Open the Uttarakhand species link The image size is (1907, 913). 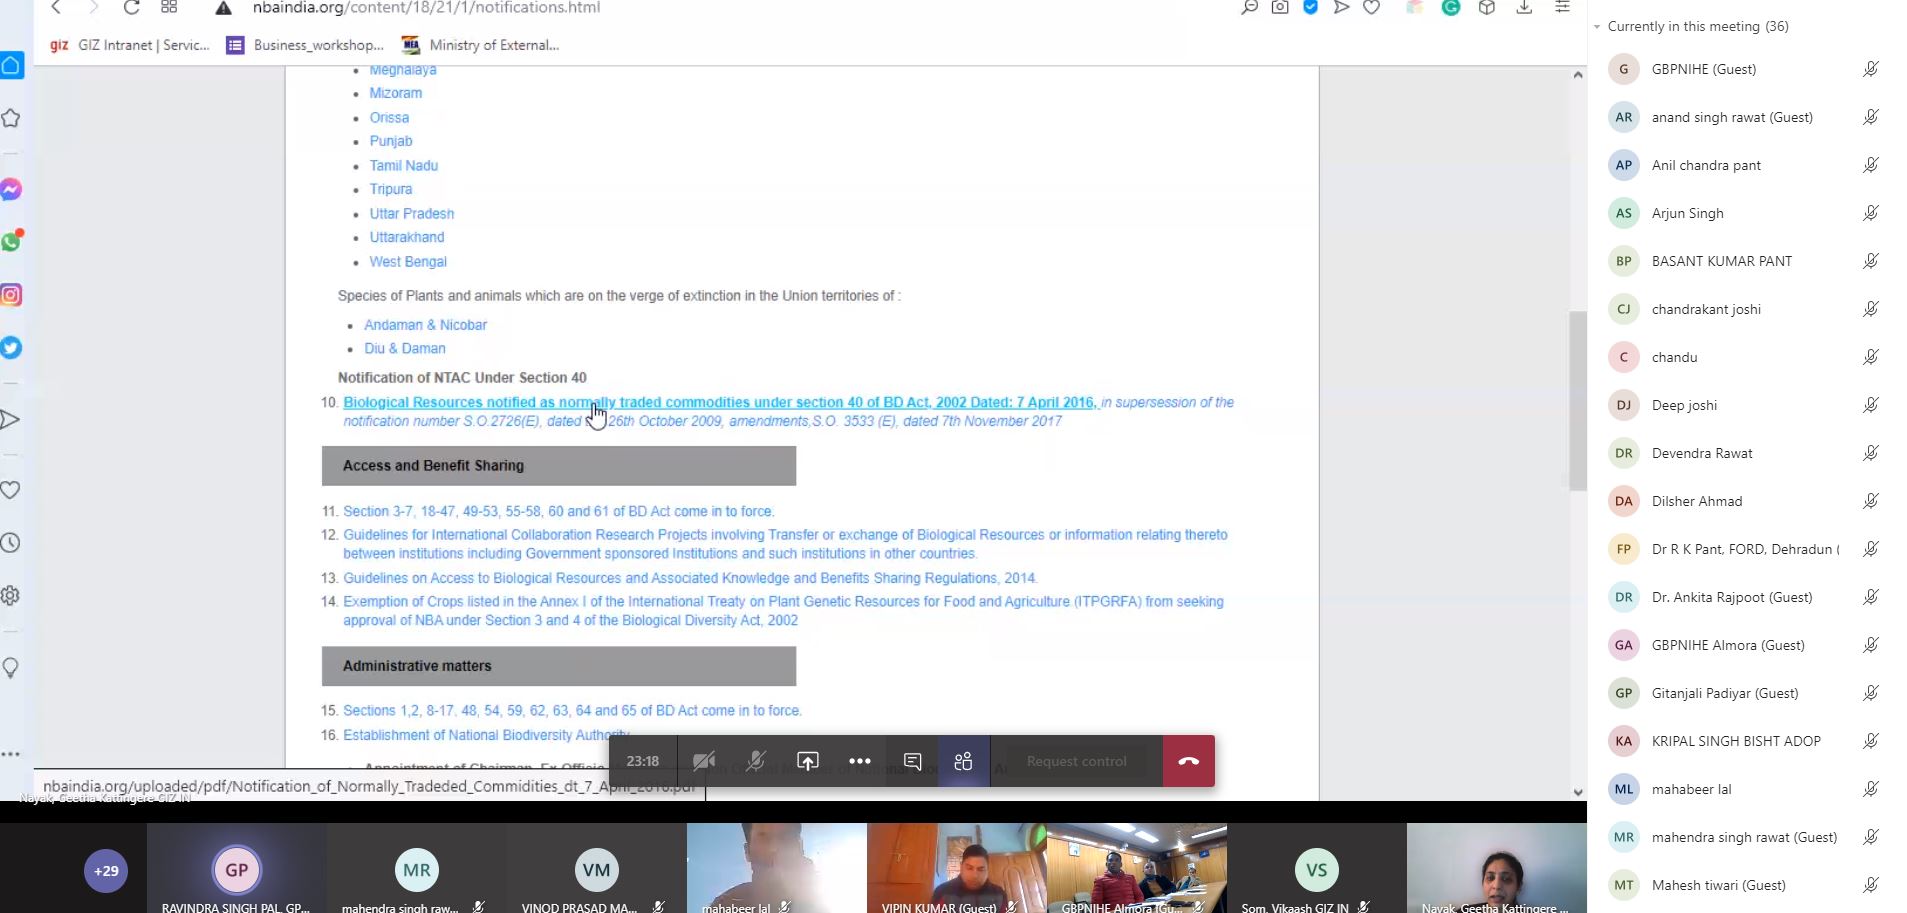point(407,237)
